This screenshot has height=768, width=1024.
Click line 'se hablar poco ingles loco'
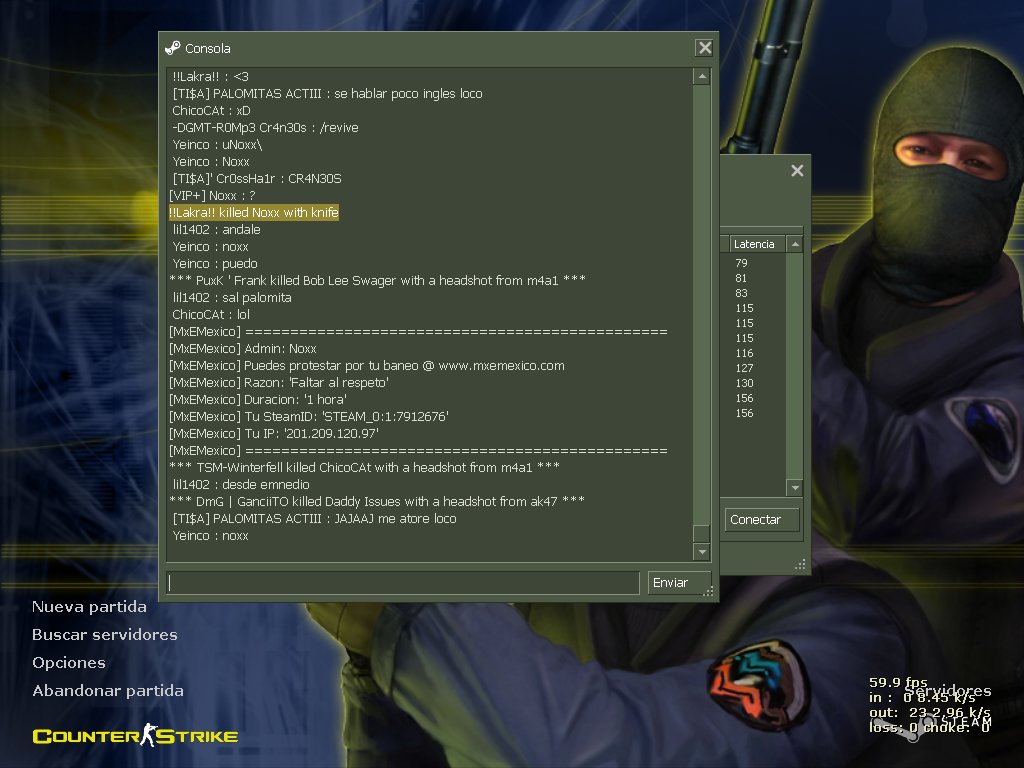tap(327, 93)
